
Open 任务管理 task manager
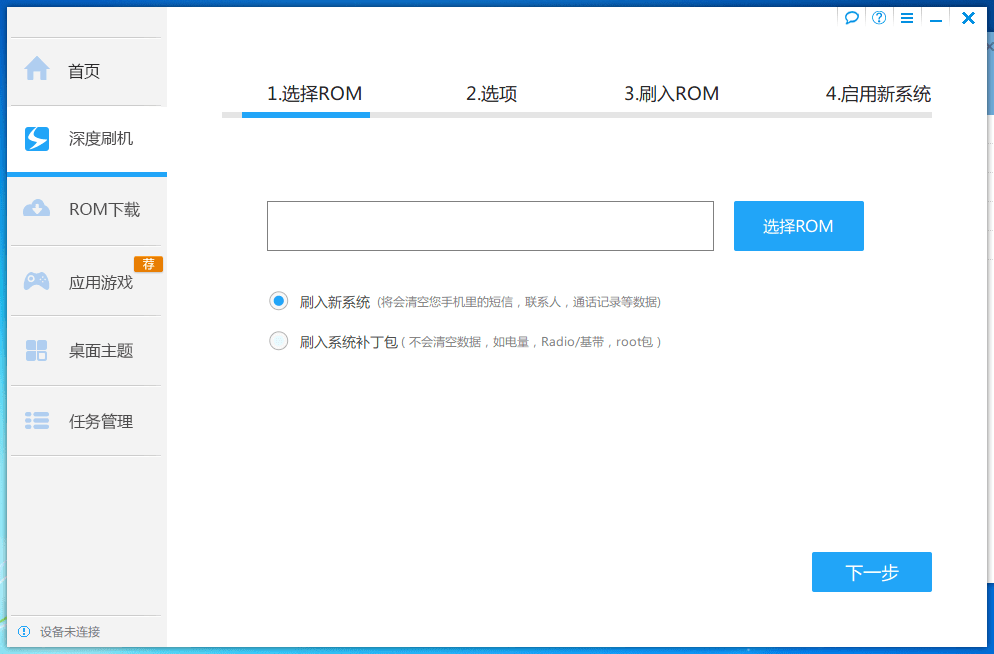coord(86,421)
